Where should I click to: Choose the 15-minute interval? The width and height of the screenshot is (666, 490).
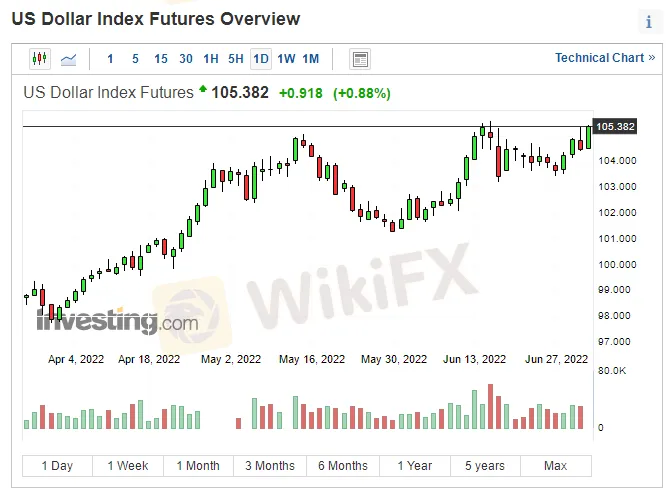click(160, 59)
